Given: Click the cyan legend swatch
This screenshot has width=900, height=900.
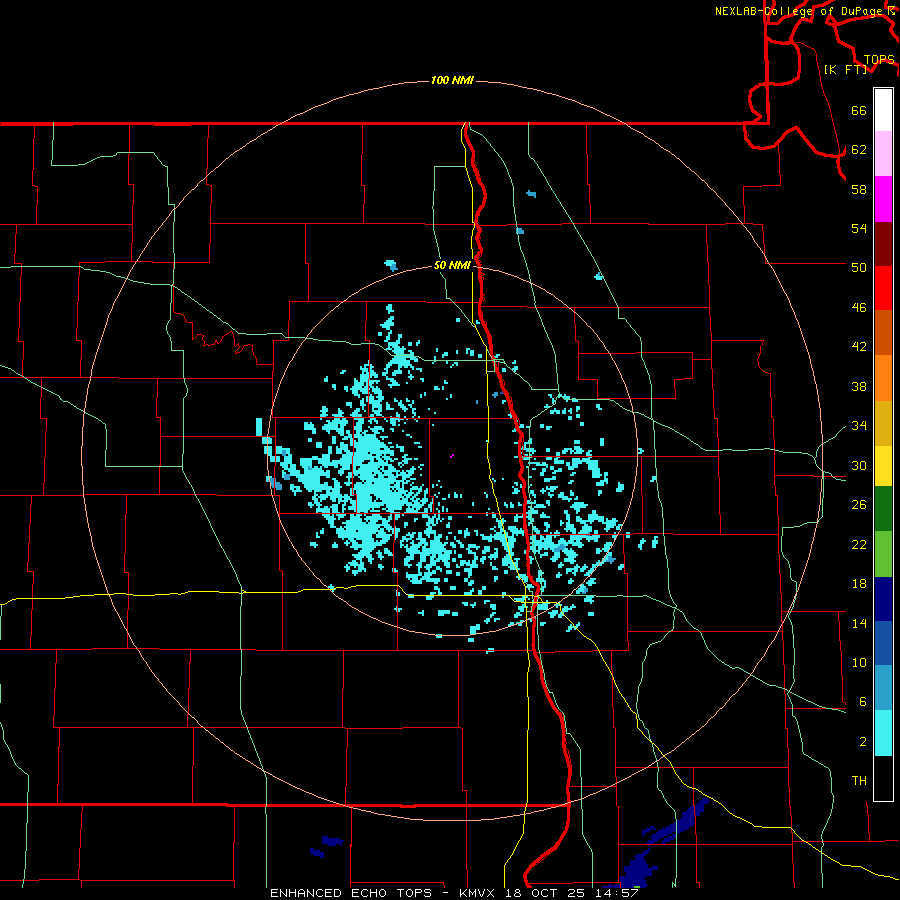Looking at the screenshot, I should (x=883, y=733).
